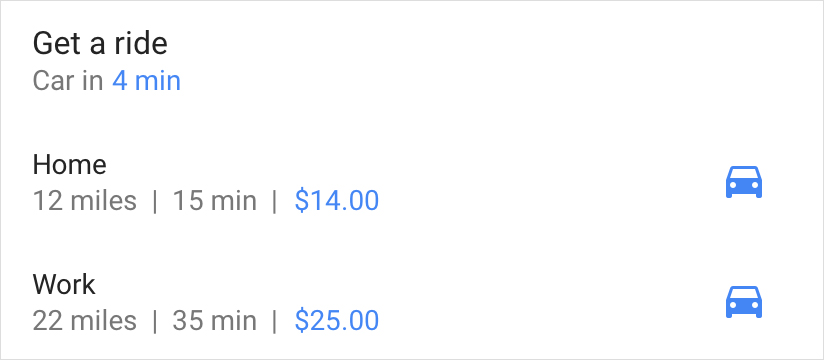This screenshot has height=360, width=824.
Task: Click the $25.00 fare for Work
Action: pyautogui.click(x=337, y=321)
